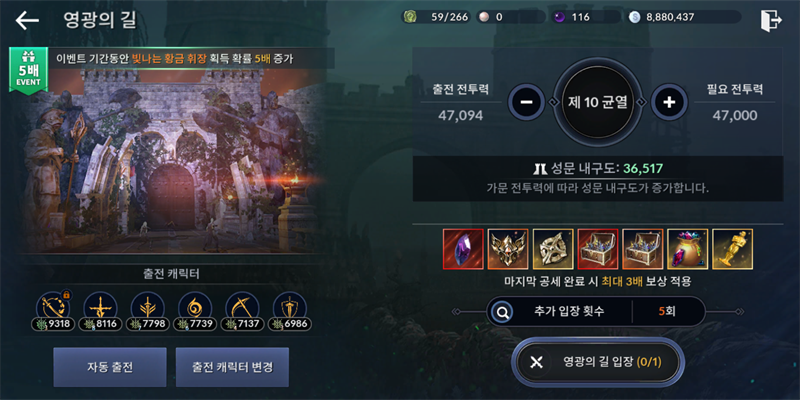Select the character with 9318 power
This screenshot has height=400, width=800.
click(x=54, y=311)
